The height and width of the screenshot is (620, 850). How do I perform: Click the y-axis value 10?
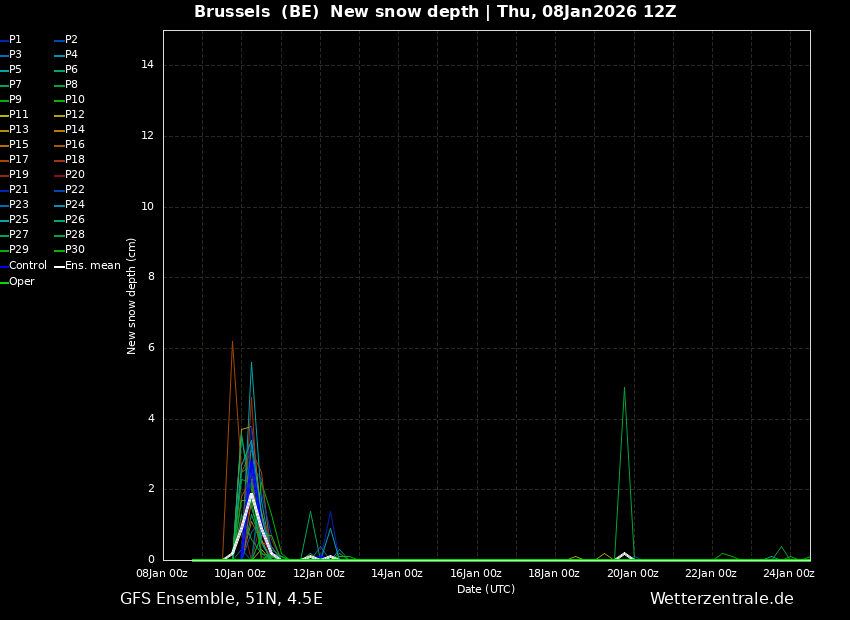147,207
